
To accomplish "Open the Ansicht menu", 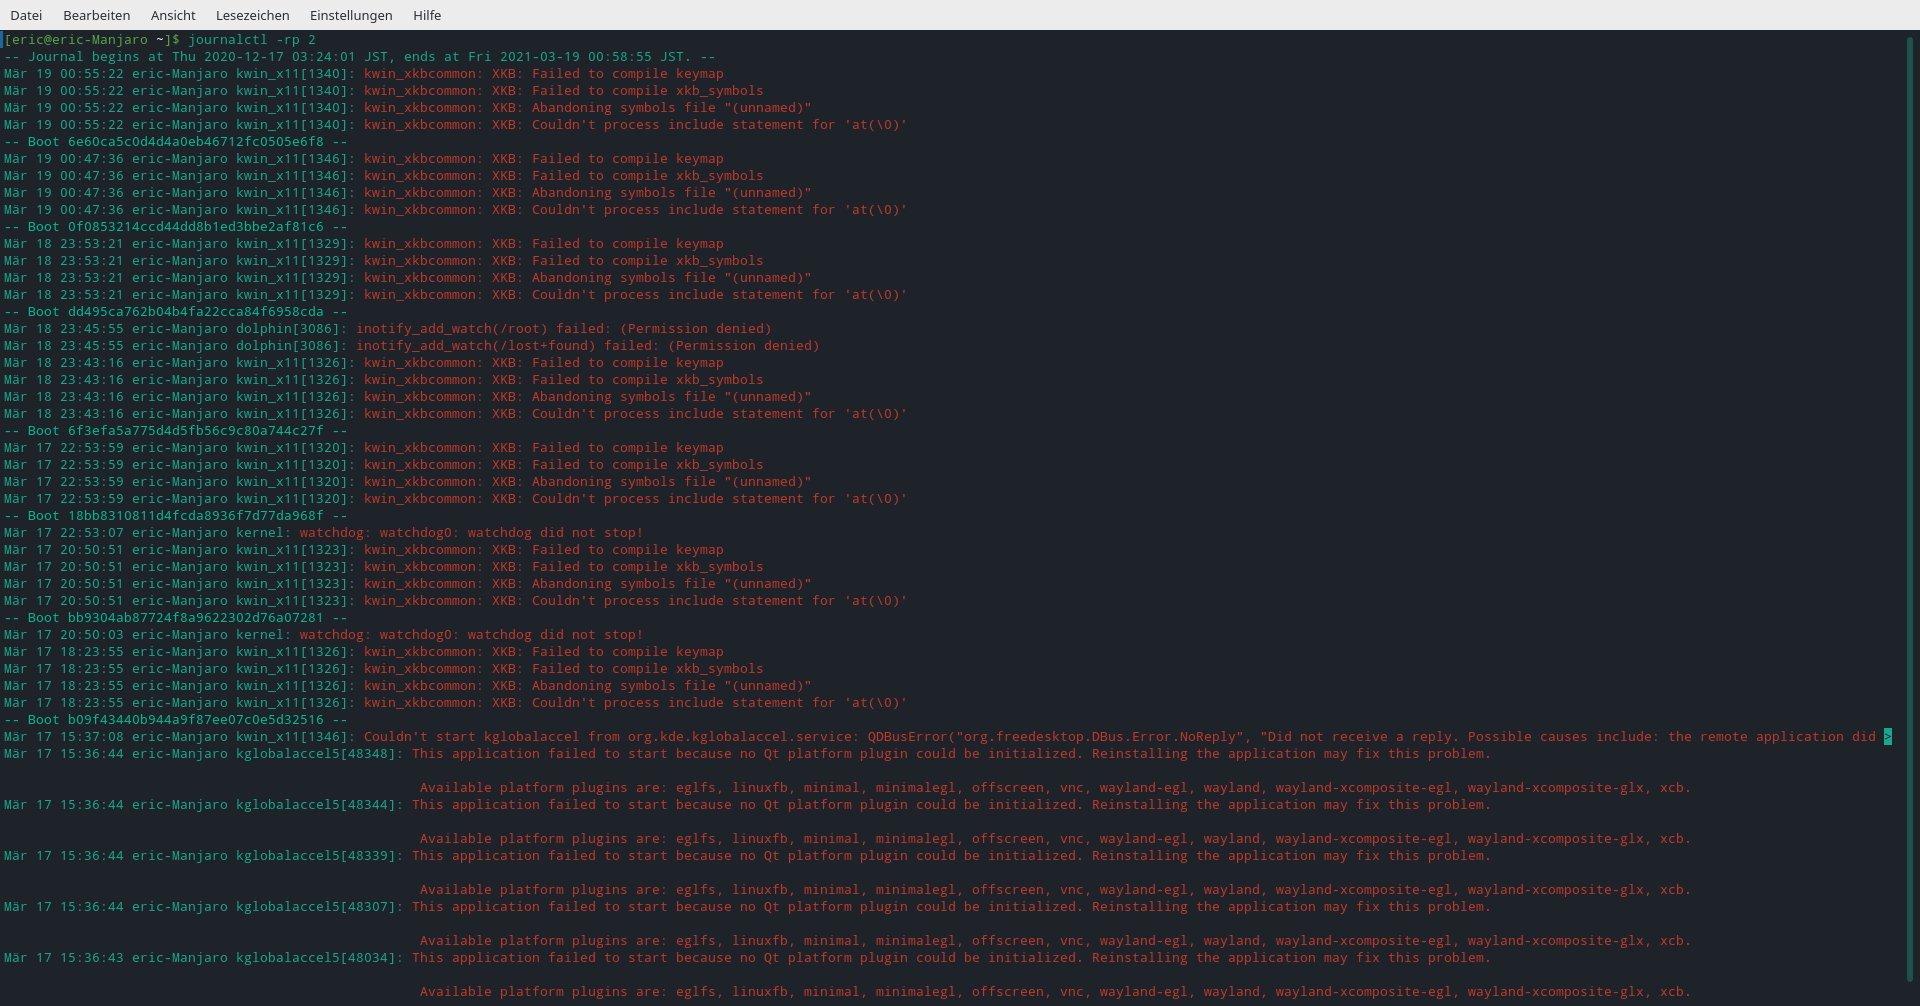I will click(173, 15).
